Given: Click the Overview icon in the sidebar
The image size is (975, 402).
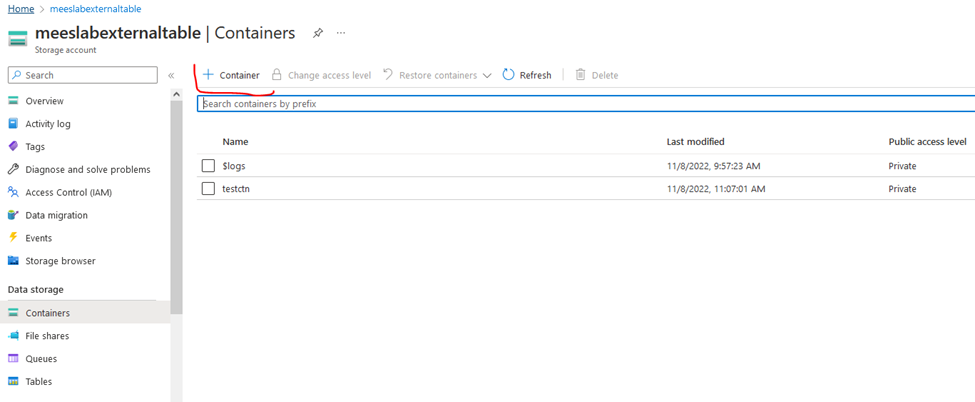Looking at the screenshot, I should 13,101.
